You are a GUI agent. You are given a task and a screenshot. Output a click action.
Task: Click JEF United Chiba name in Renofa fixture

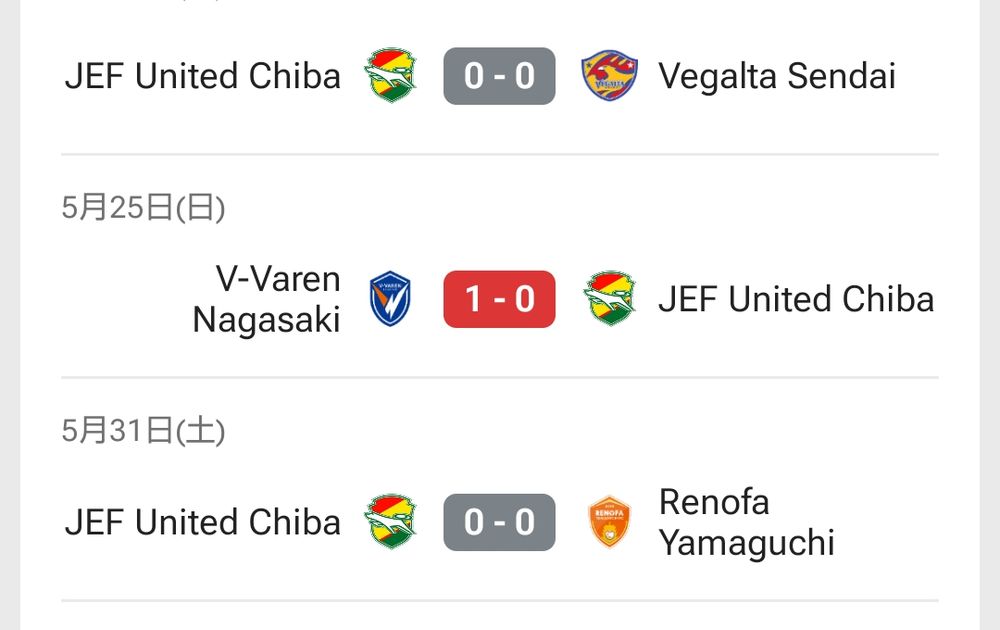(x=203, y=522)
